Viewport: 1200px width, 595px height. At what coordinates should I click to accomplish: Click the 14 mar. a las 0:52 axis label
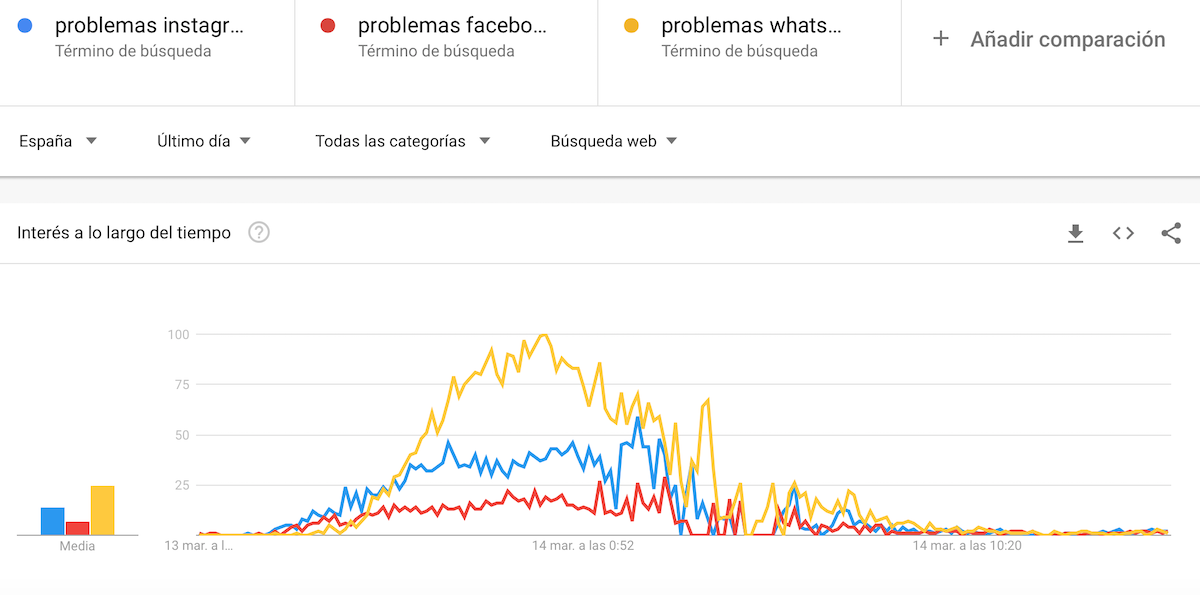pyautogui.click(x=583, y=546)
